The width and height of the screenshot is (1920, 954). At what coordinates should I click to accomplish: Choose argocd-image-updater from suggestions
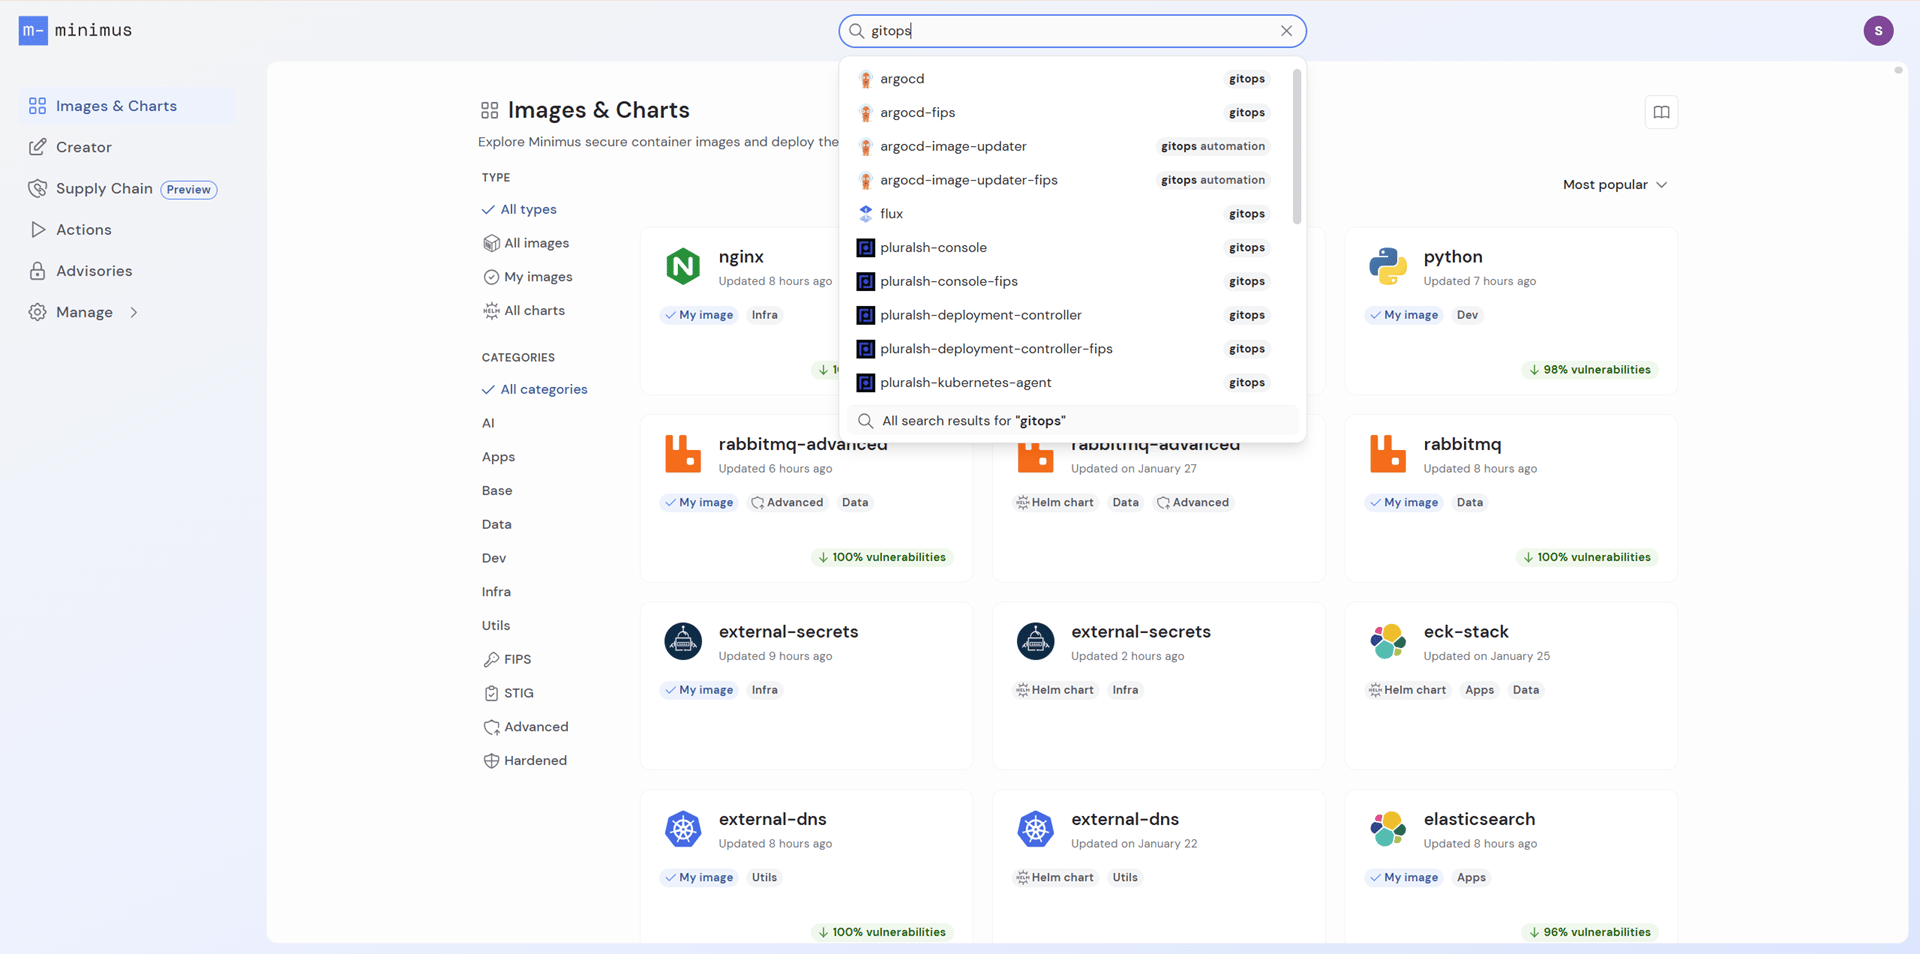[1067, 147]
